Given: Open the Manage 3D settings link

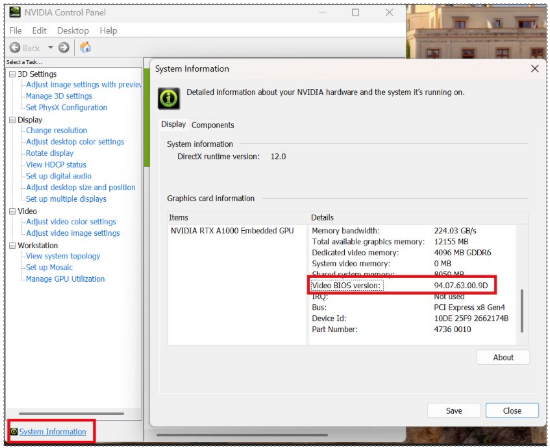Looking at the screenshot, I should [x=59, y=96].
